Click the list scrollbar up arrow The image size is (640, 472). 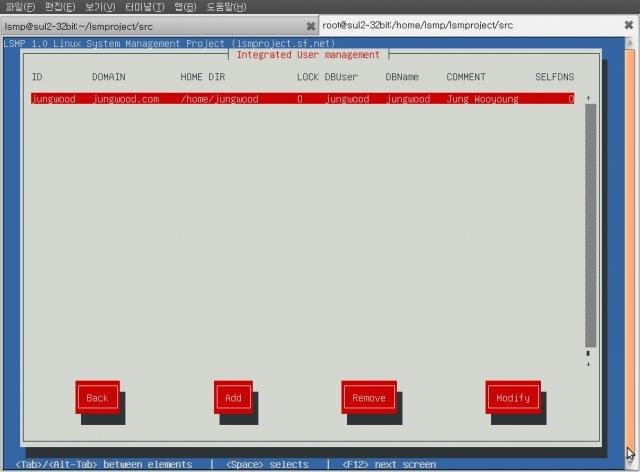point(588,98)
